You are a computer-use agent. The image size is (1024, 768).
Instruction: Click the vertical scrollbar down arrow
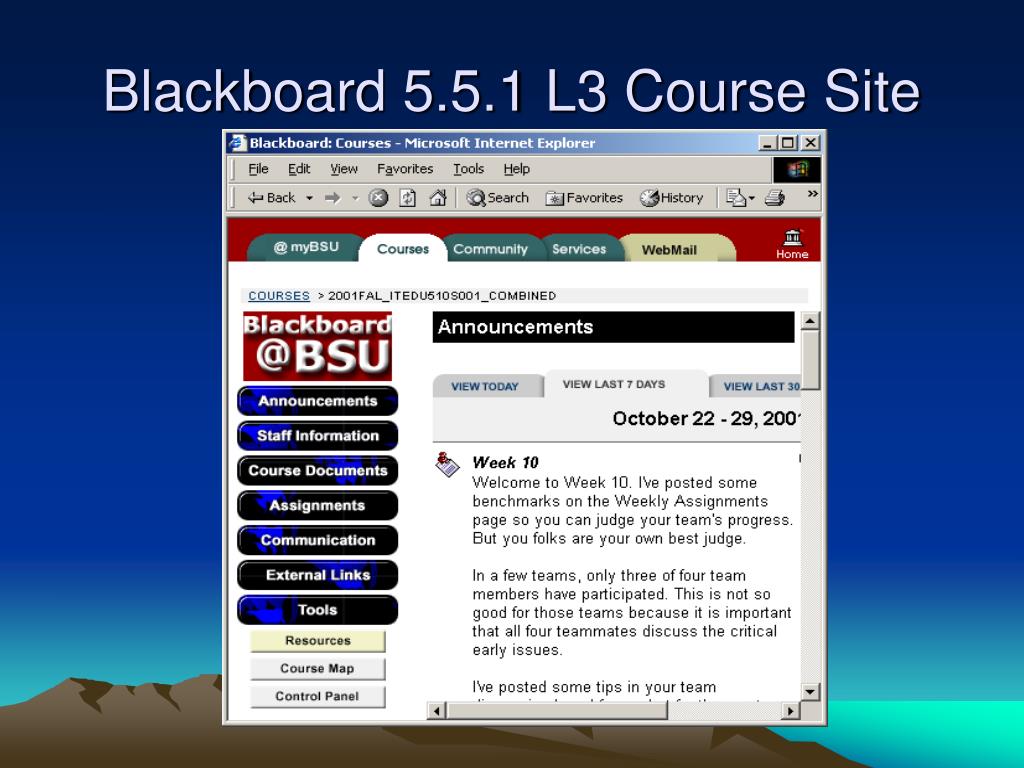pos(810,691)
